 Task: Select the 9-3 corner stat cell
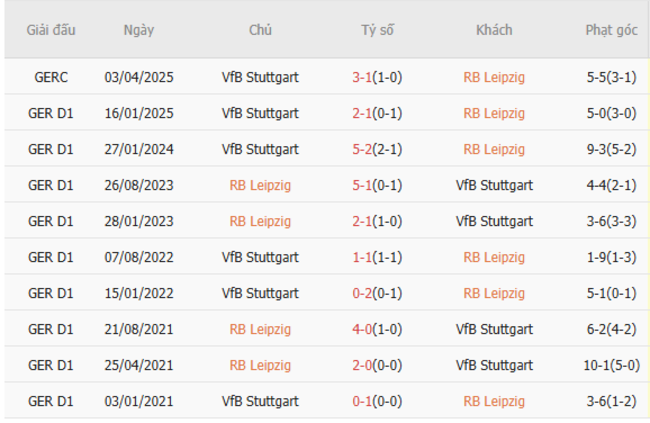pos(611,149)
